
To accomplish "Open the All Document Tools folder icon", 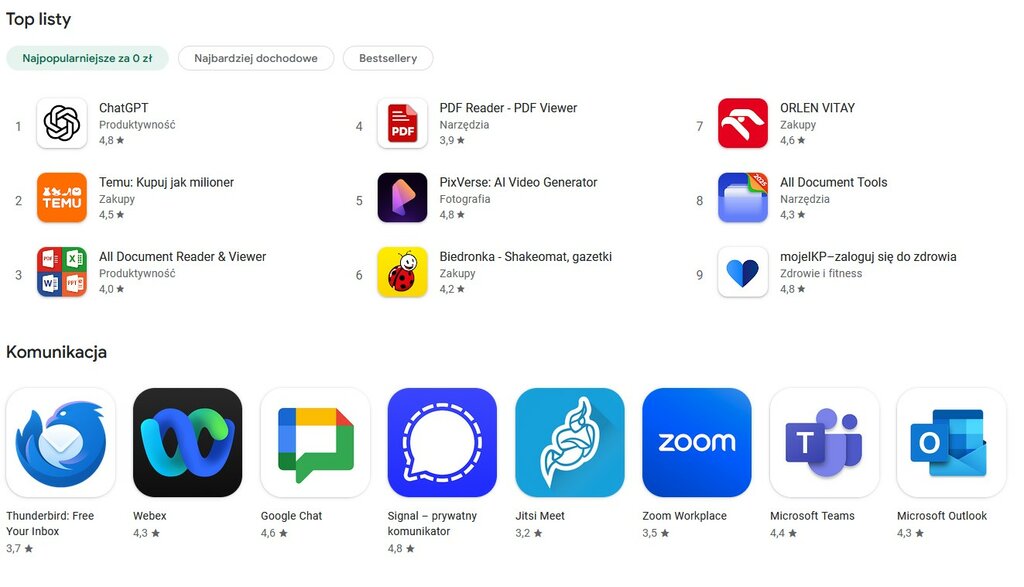I will (x=743, y=198).
